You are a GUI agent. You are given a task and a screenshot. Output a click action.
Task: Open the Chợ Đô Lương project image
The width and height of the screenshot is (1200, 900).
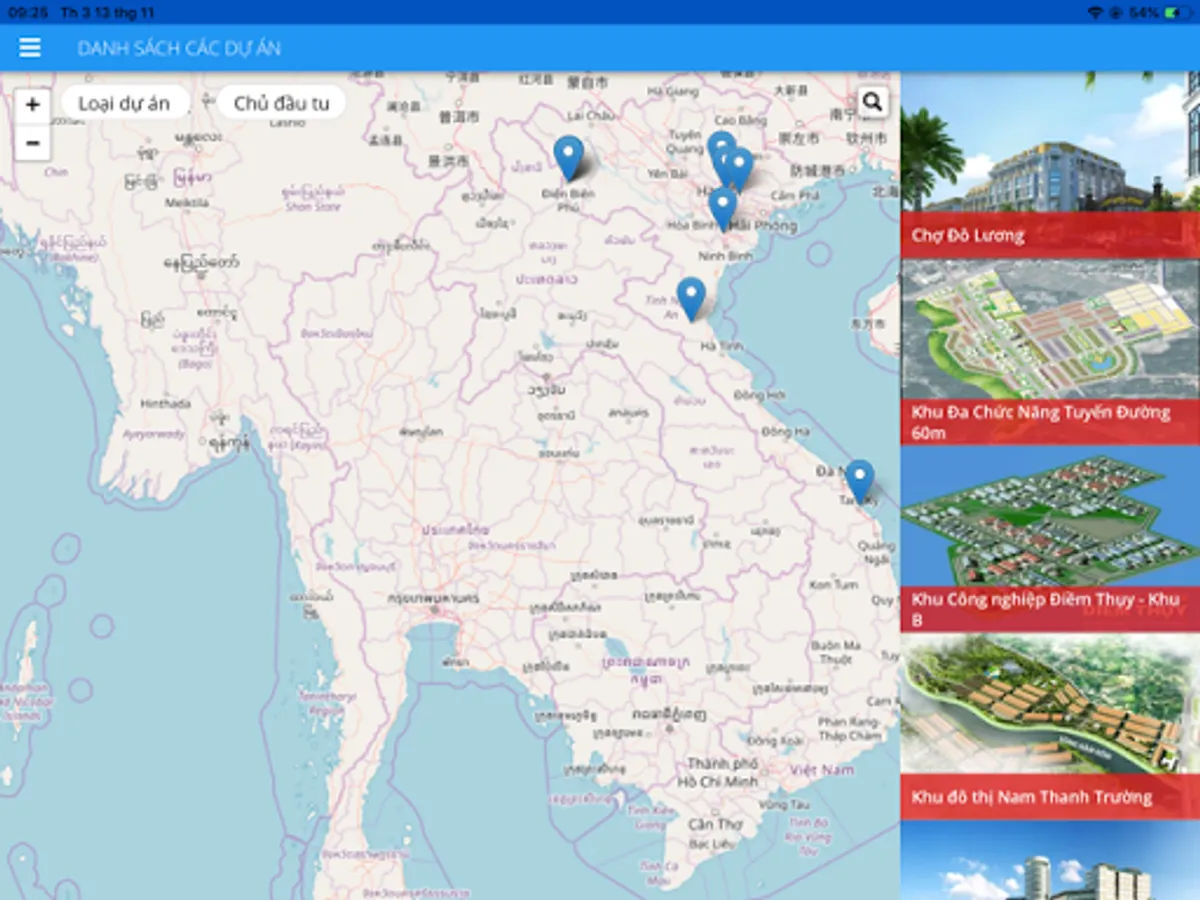pyautogui.click(x=1050, y=142)
